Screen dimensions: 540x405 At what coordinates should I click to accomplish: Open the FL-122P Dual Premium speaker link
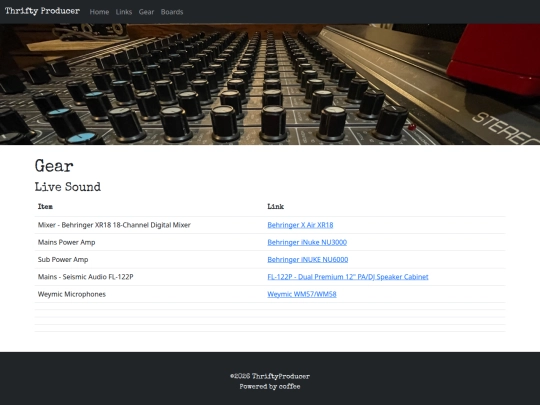pyautogui.click(x=348, y=277)
